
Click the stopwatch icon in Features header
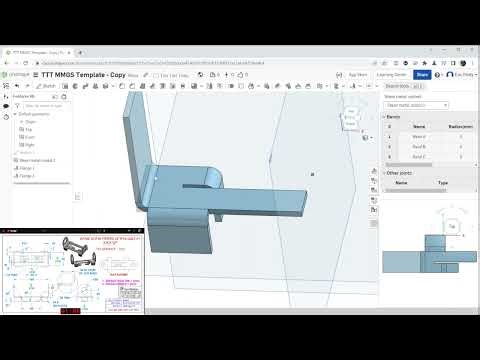coord(64,97)
